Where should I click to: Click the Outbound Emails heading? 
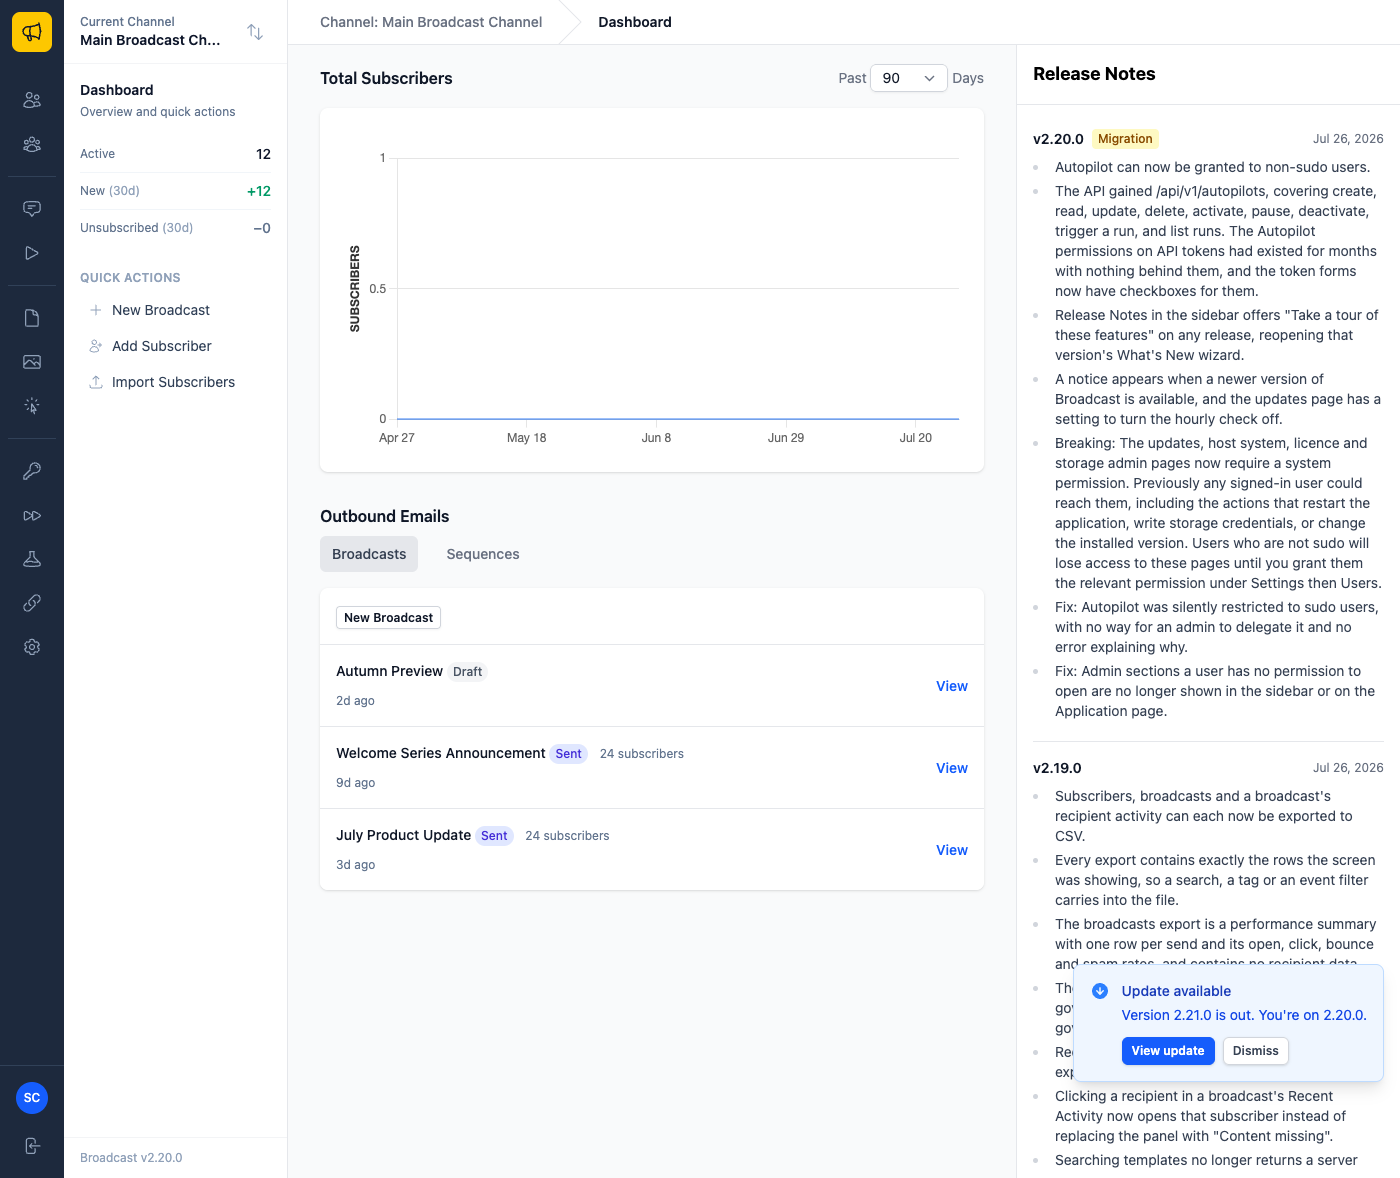(x=385, y=516)
